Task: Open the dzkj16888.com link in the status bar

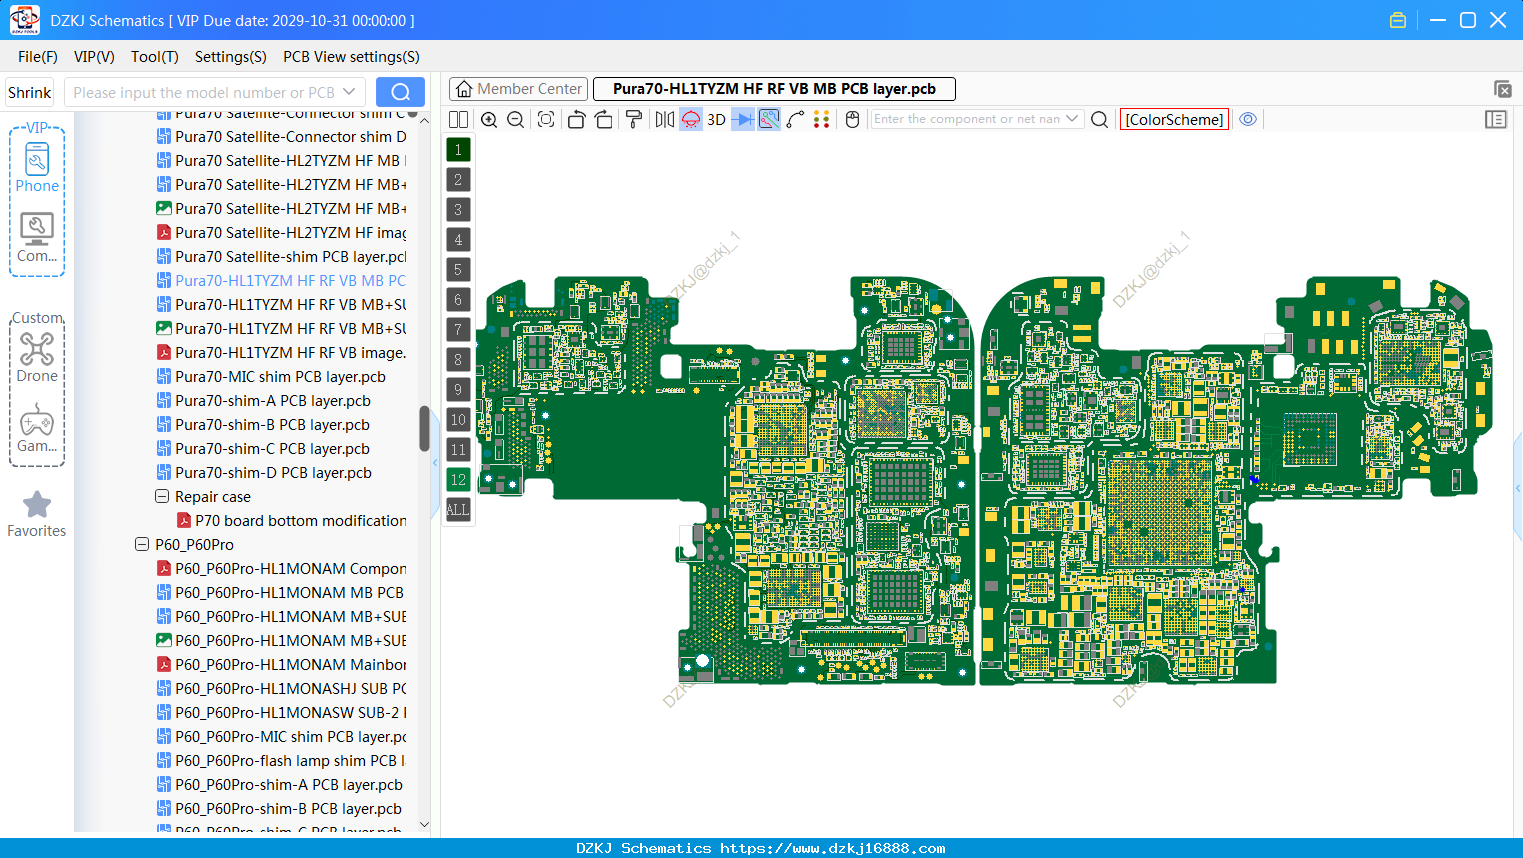Action: 832,848
